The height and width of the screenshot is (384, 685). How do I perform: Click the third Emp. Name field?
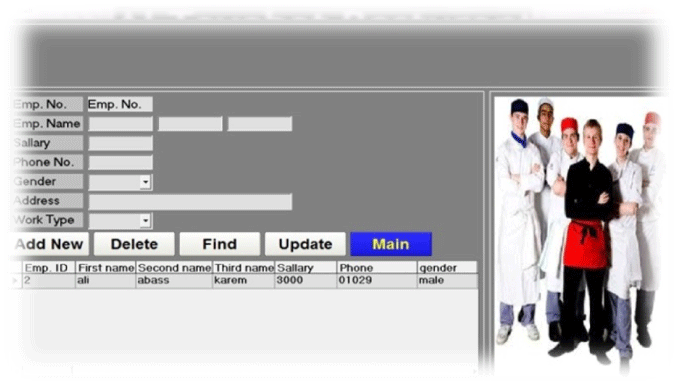[259, 124]
